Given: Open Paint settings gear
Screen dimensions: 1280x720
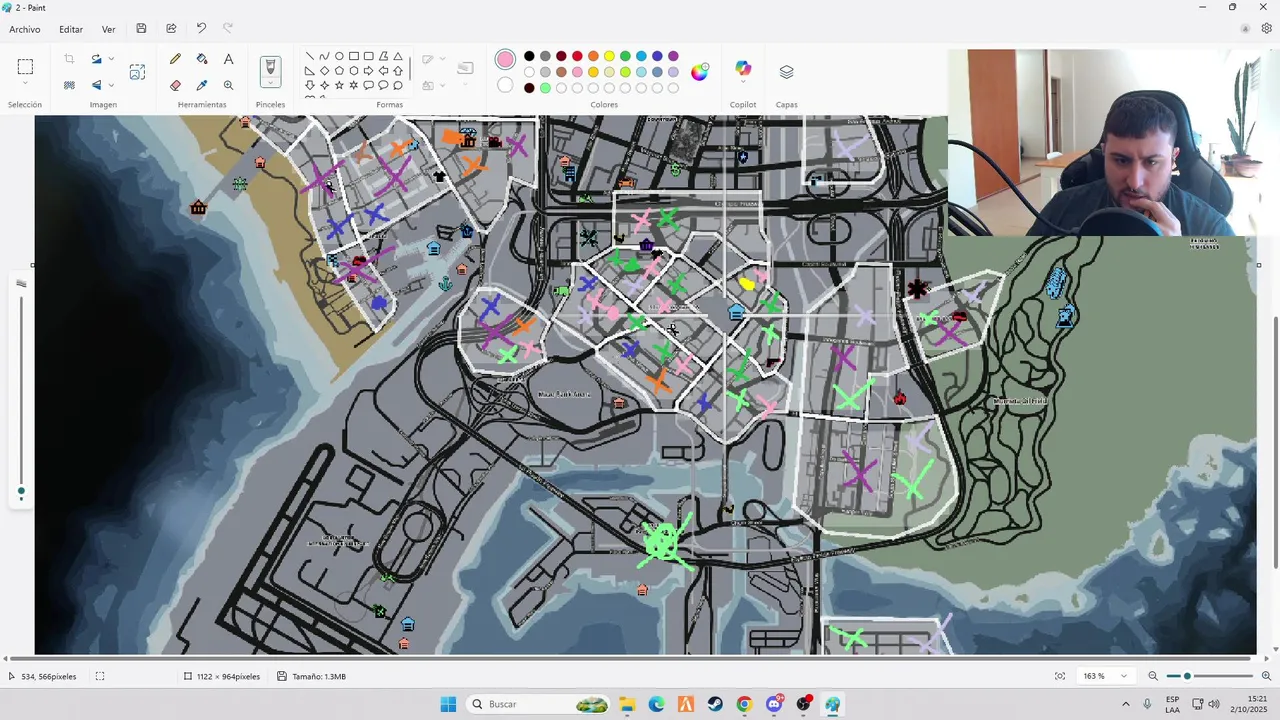Looking at the screenshot, I should tap(1266, 29).
